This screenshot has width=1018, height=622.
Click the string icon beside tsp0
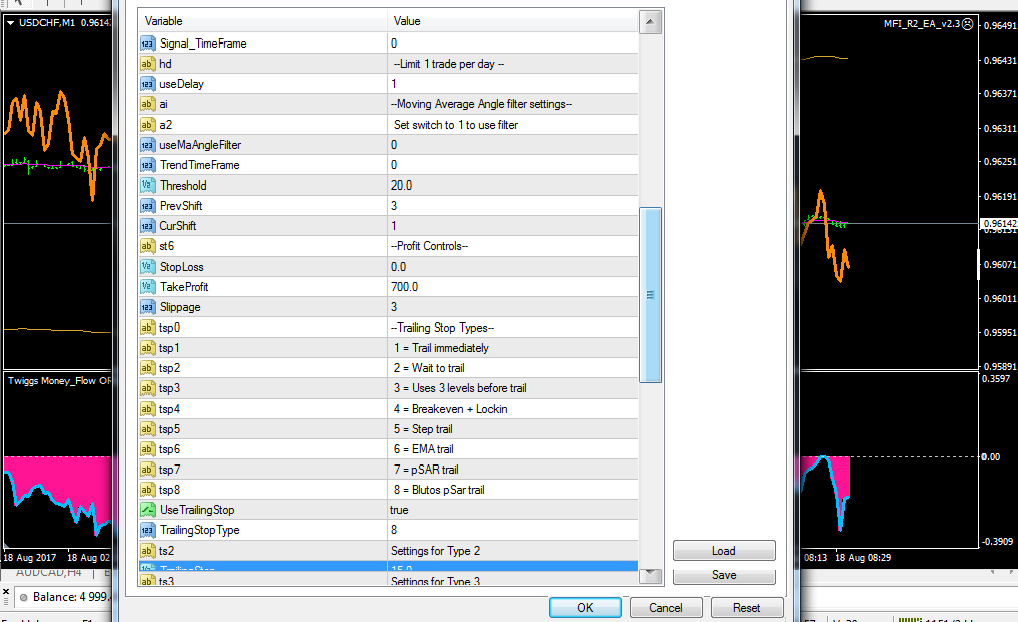(x=147, y=327)
